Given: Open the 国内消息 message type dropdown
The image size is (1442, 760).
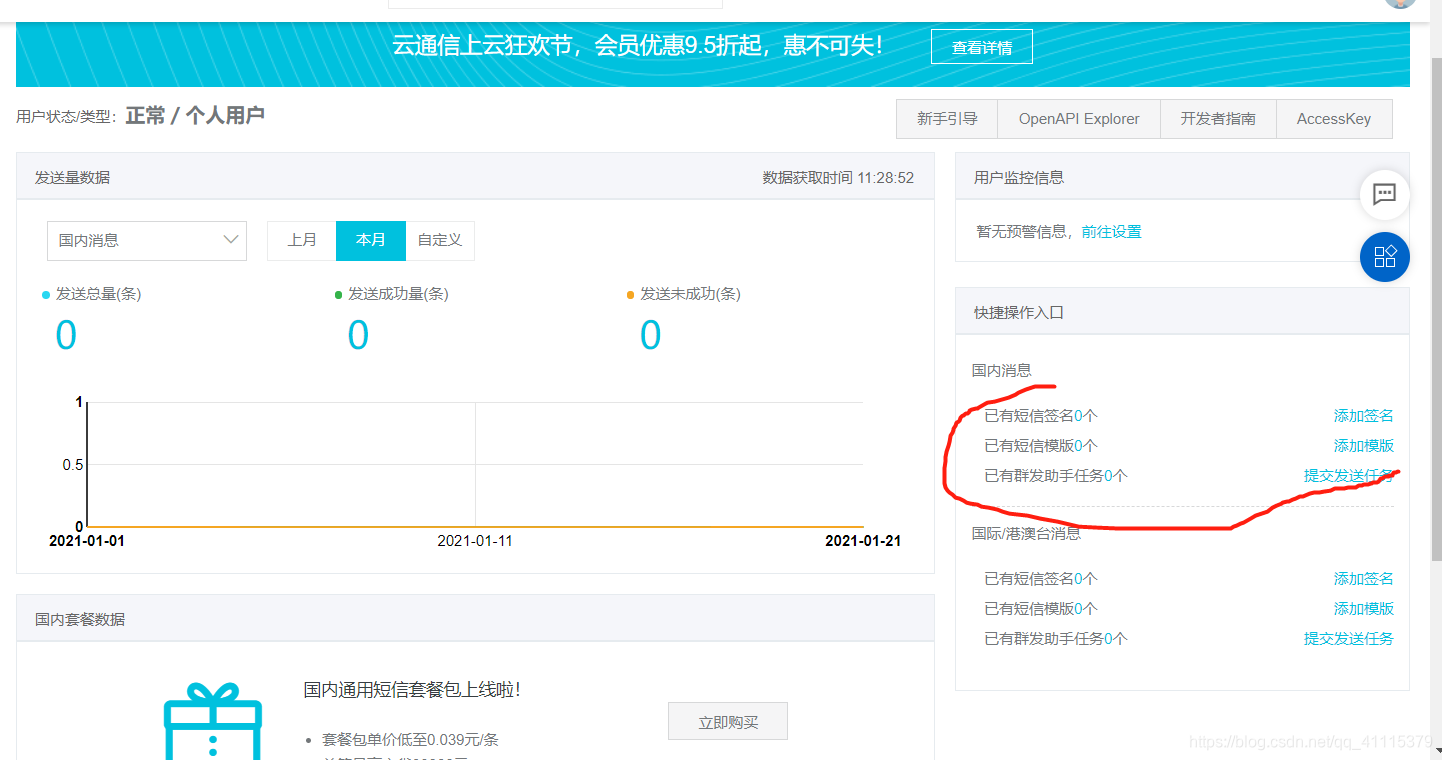Looking at the screenshot, I should 147,241.
